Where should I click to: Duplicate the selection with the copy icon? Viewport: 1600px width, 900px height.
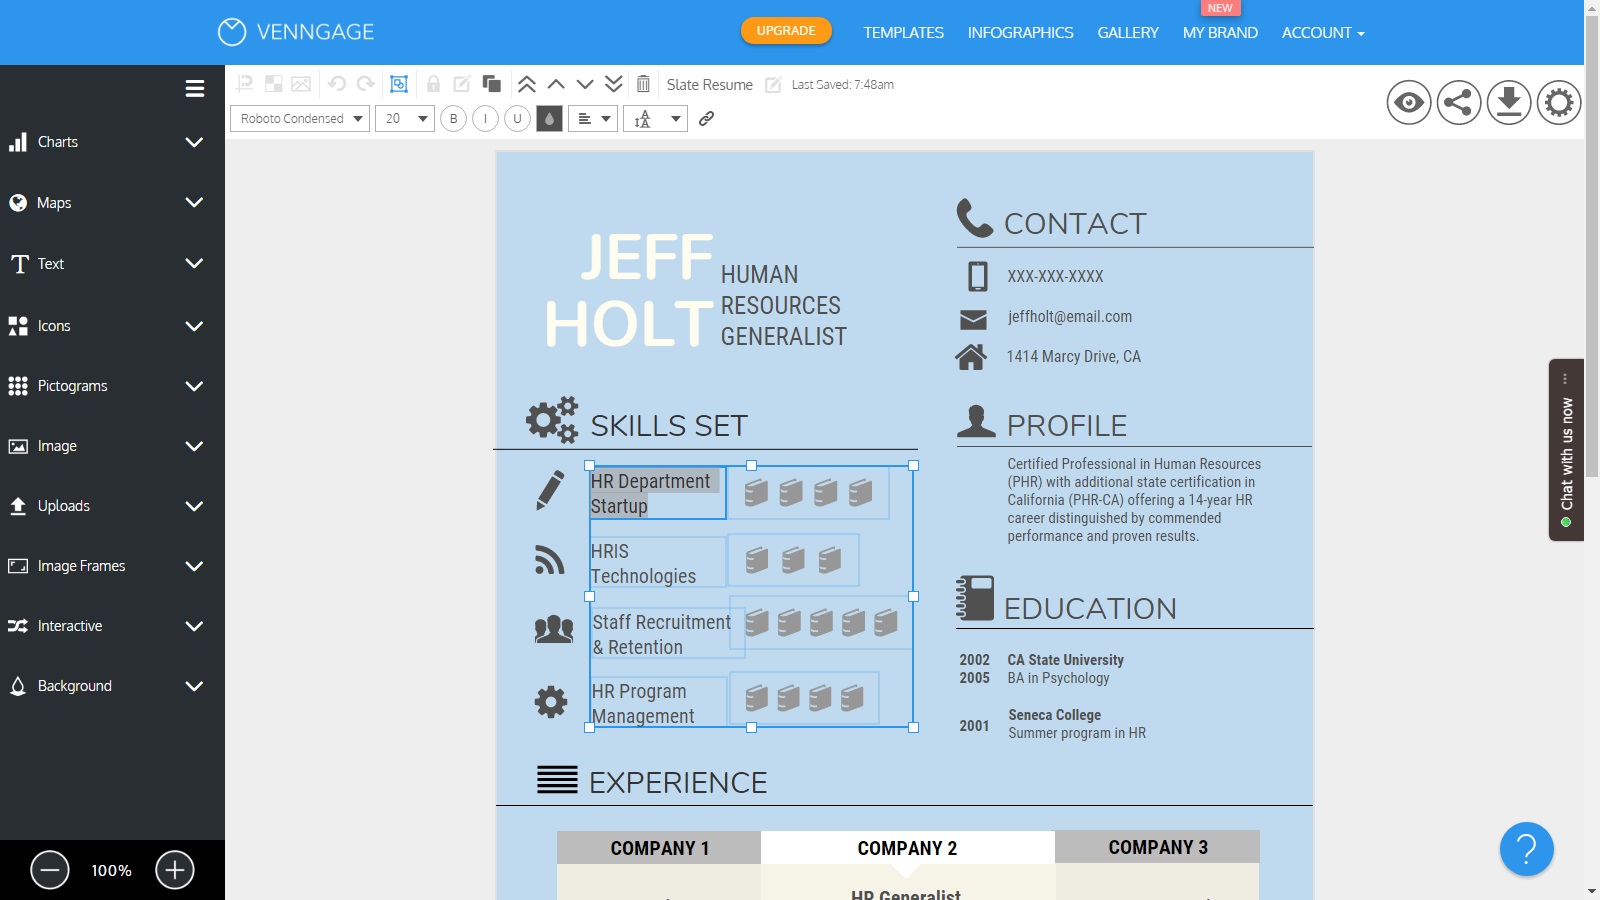[491, 84]
